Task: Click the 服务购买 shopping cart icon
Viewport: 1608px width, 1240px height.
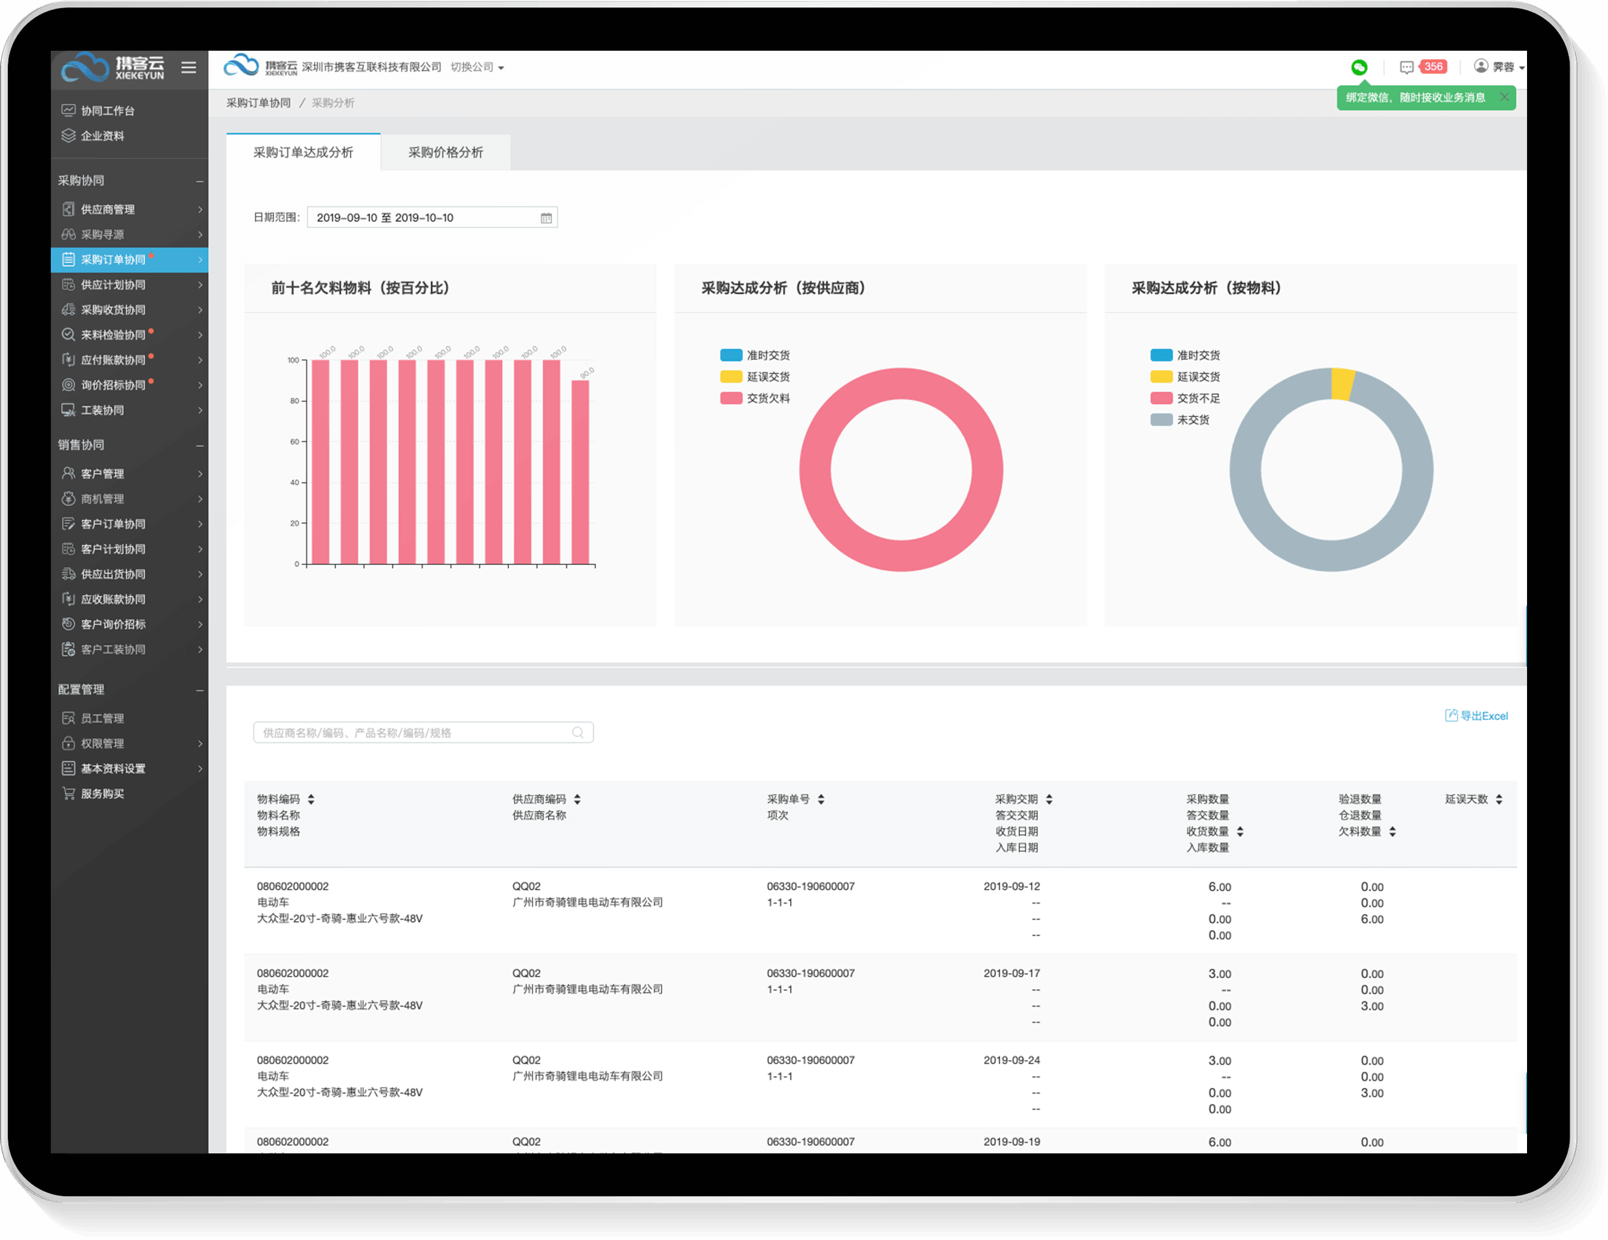Action: [68, 794]
